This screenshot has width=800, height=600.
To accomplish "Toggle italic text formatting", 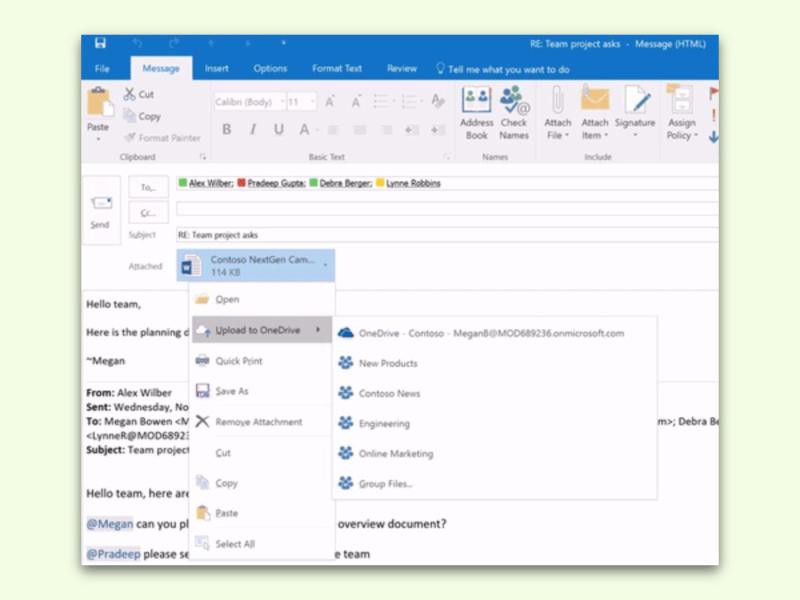I will tap(250, 130).
